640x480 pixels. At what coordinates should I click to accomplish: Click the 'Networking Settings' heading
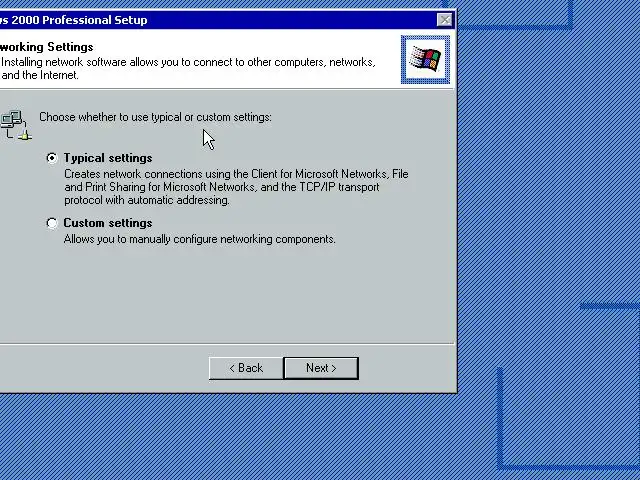point(47,47)
